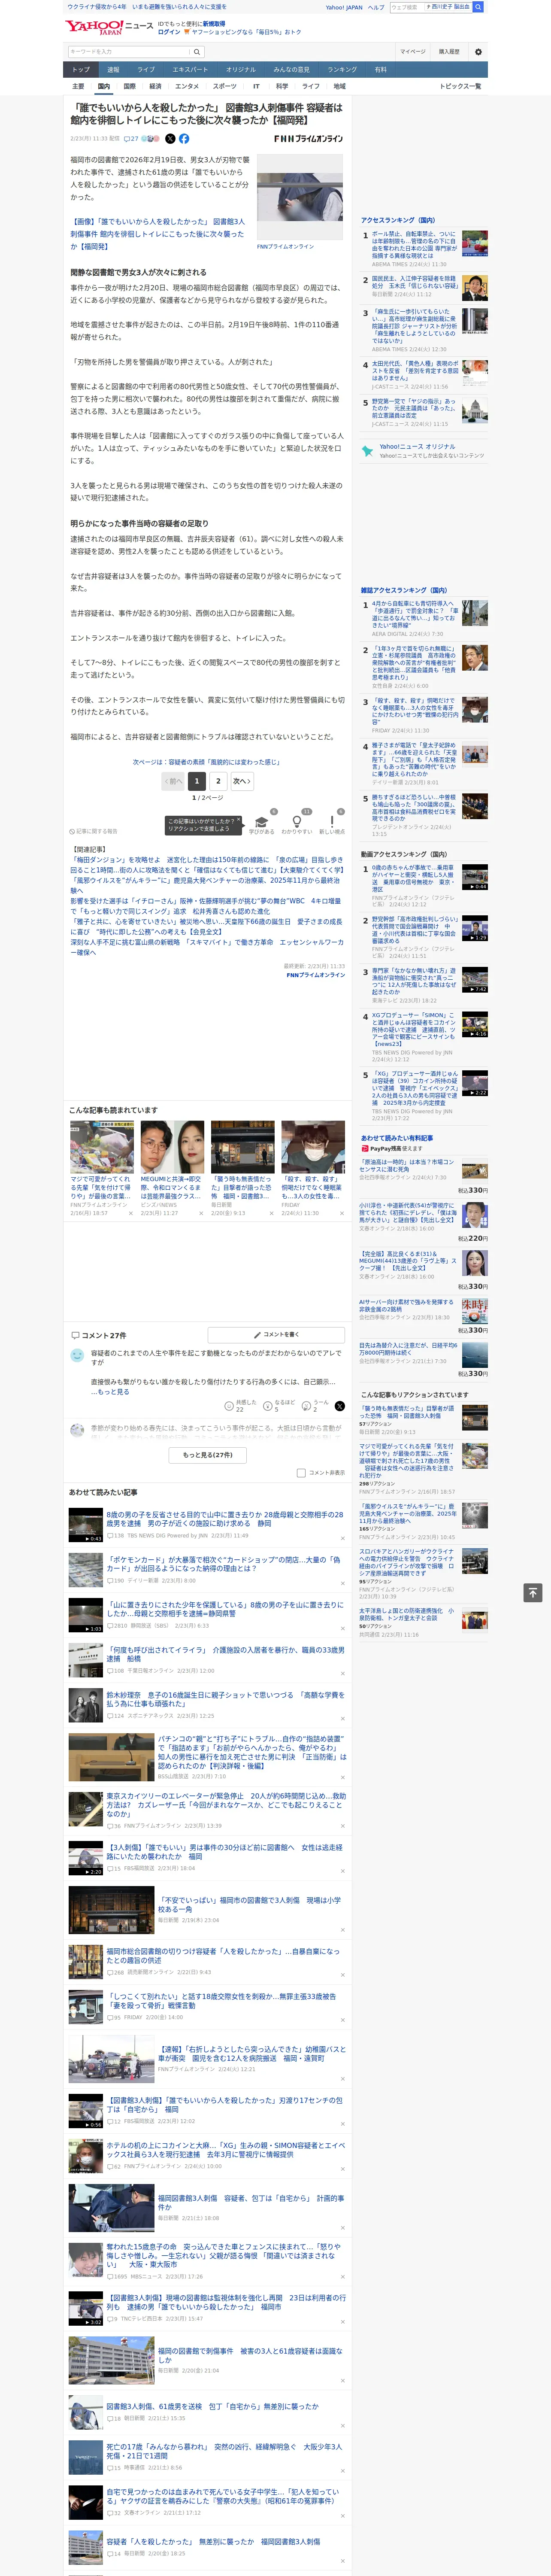Click もっと見る(27件) comments button
The height and width of the screenshot is (2576, 551).
point(208,1455)
